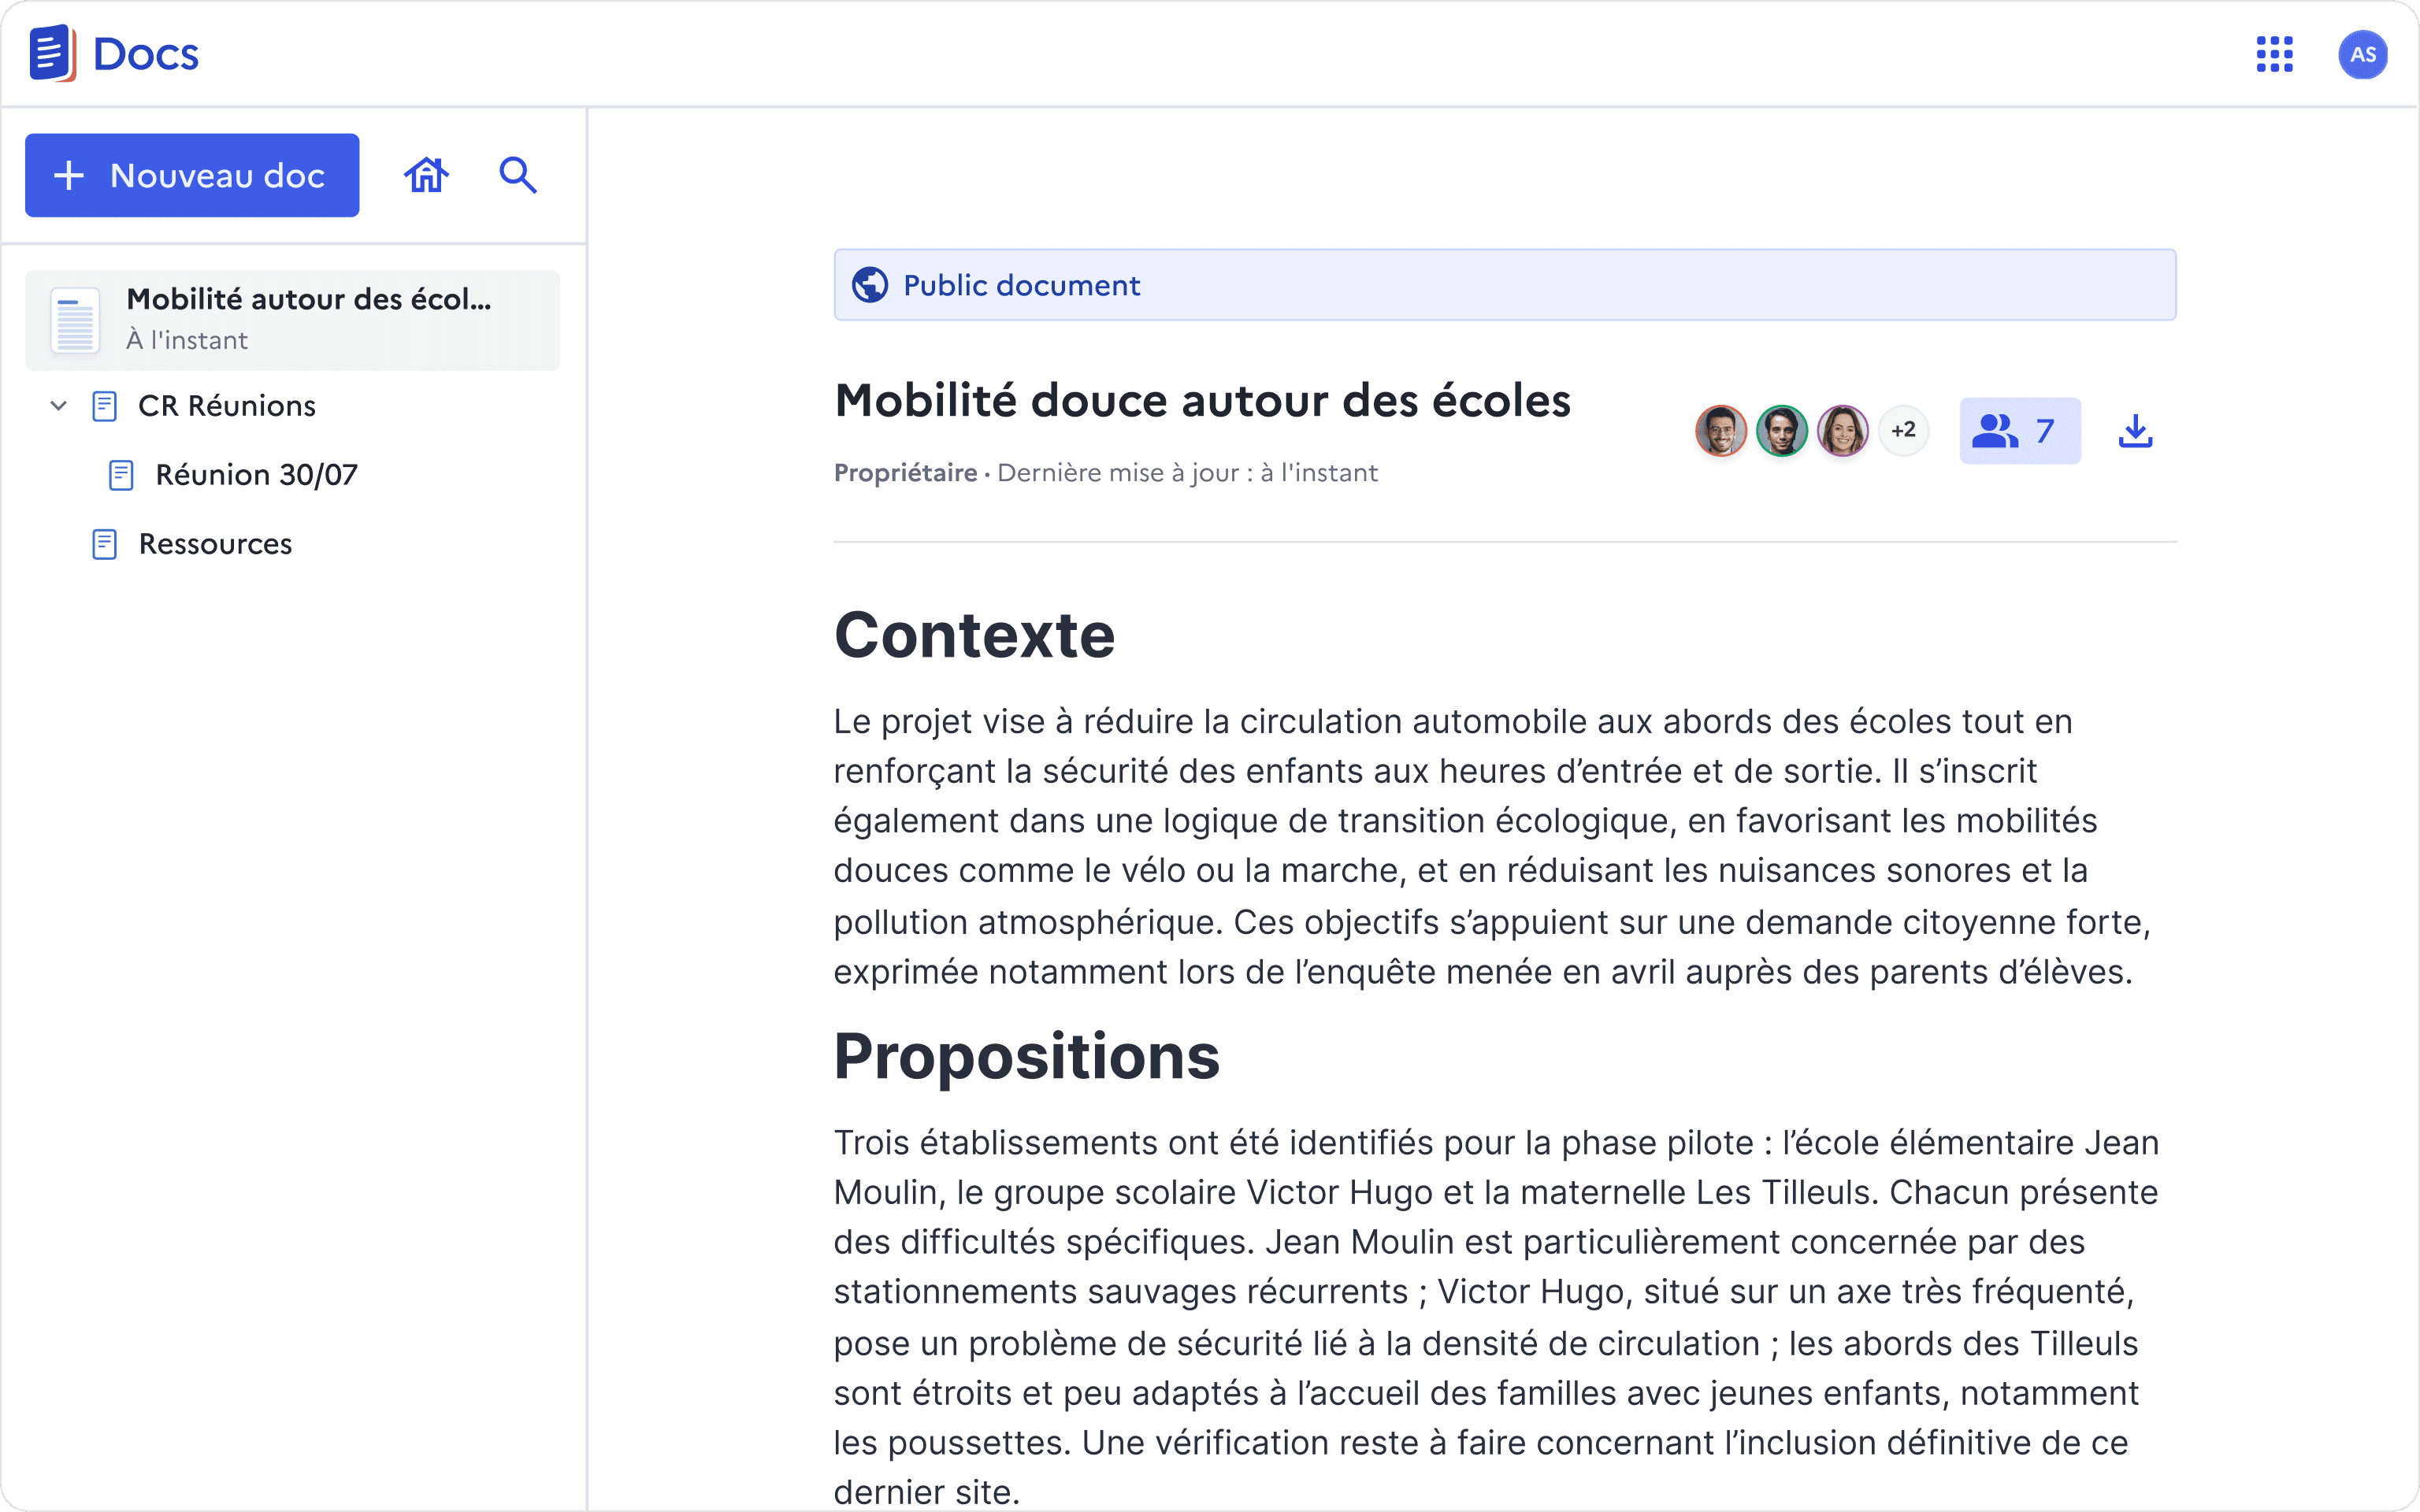2420x1512 pixels.
Task: Open the Réunion 30/07 sub-page
Action: [x=256, y=475]
